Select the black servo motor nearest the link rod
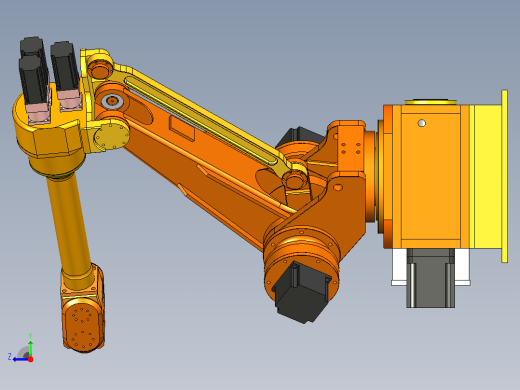 [x=65, y=67]
